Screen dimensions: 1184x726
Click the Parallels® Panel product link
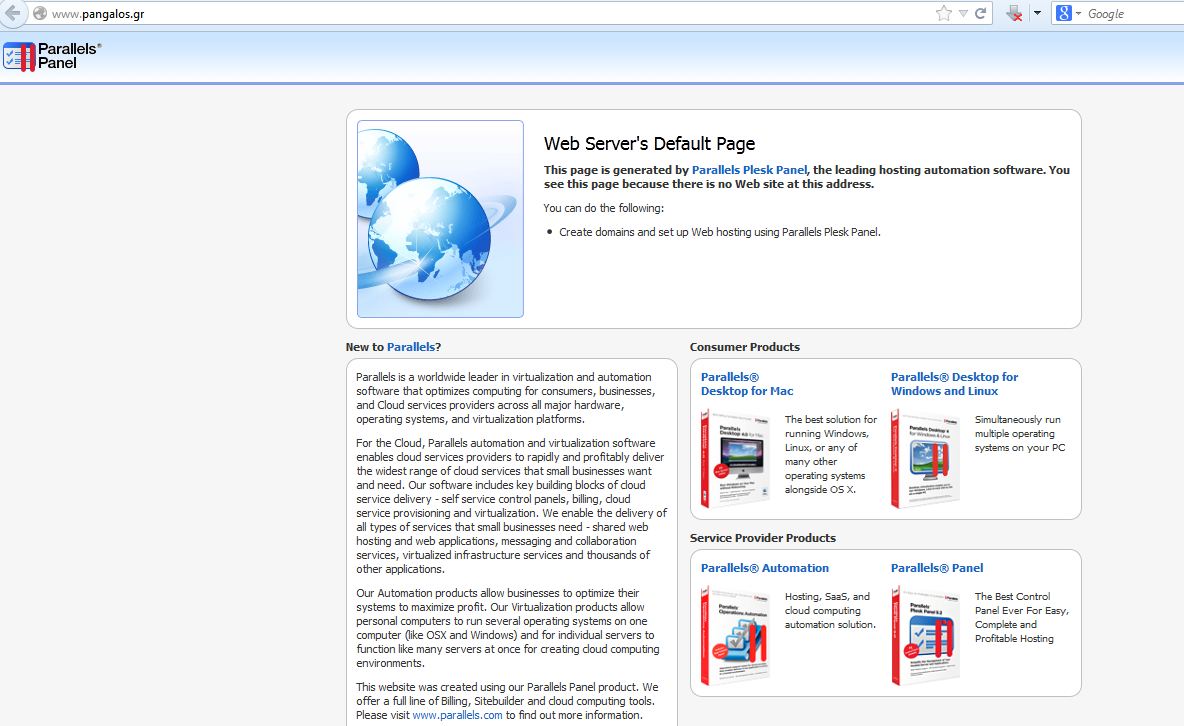[x=936, y=568]
